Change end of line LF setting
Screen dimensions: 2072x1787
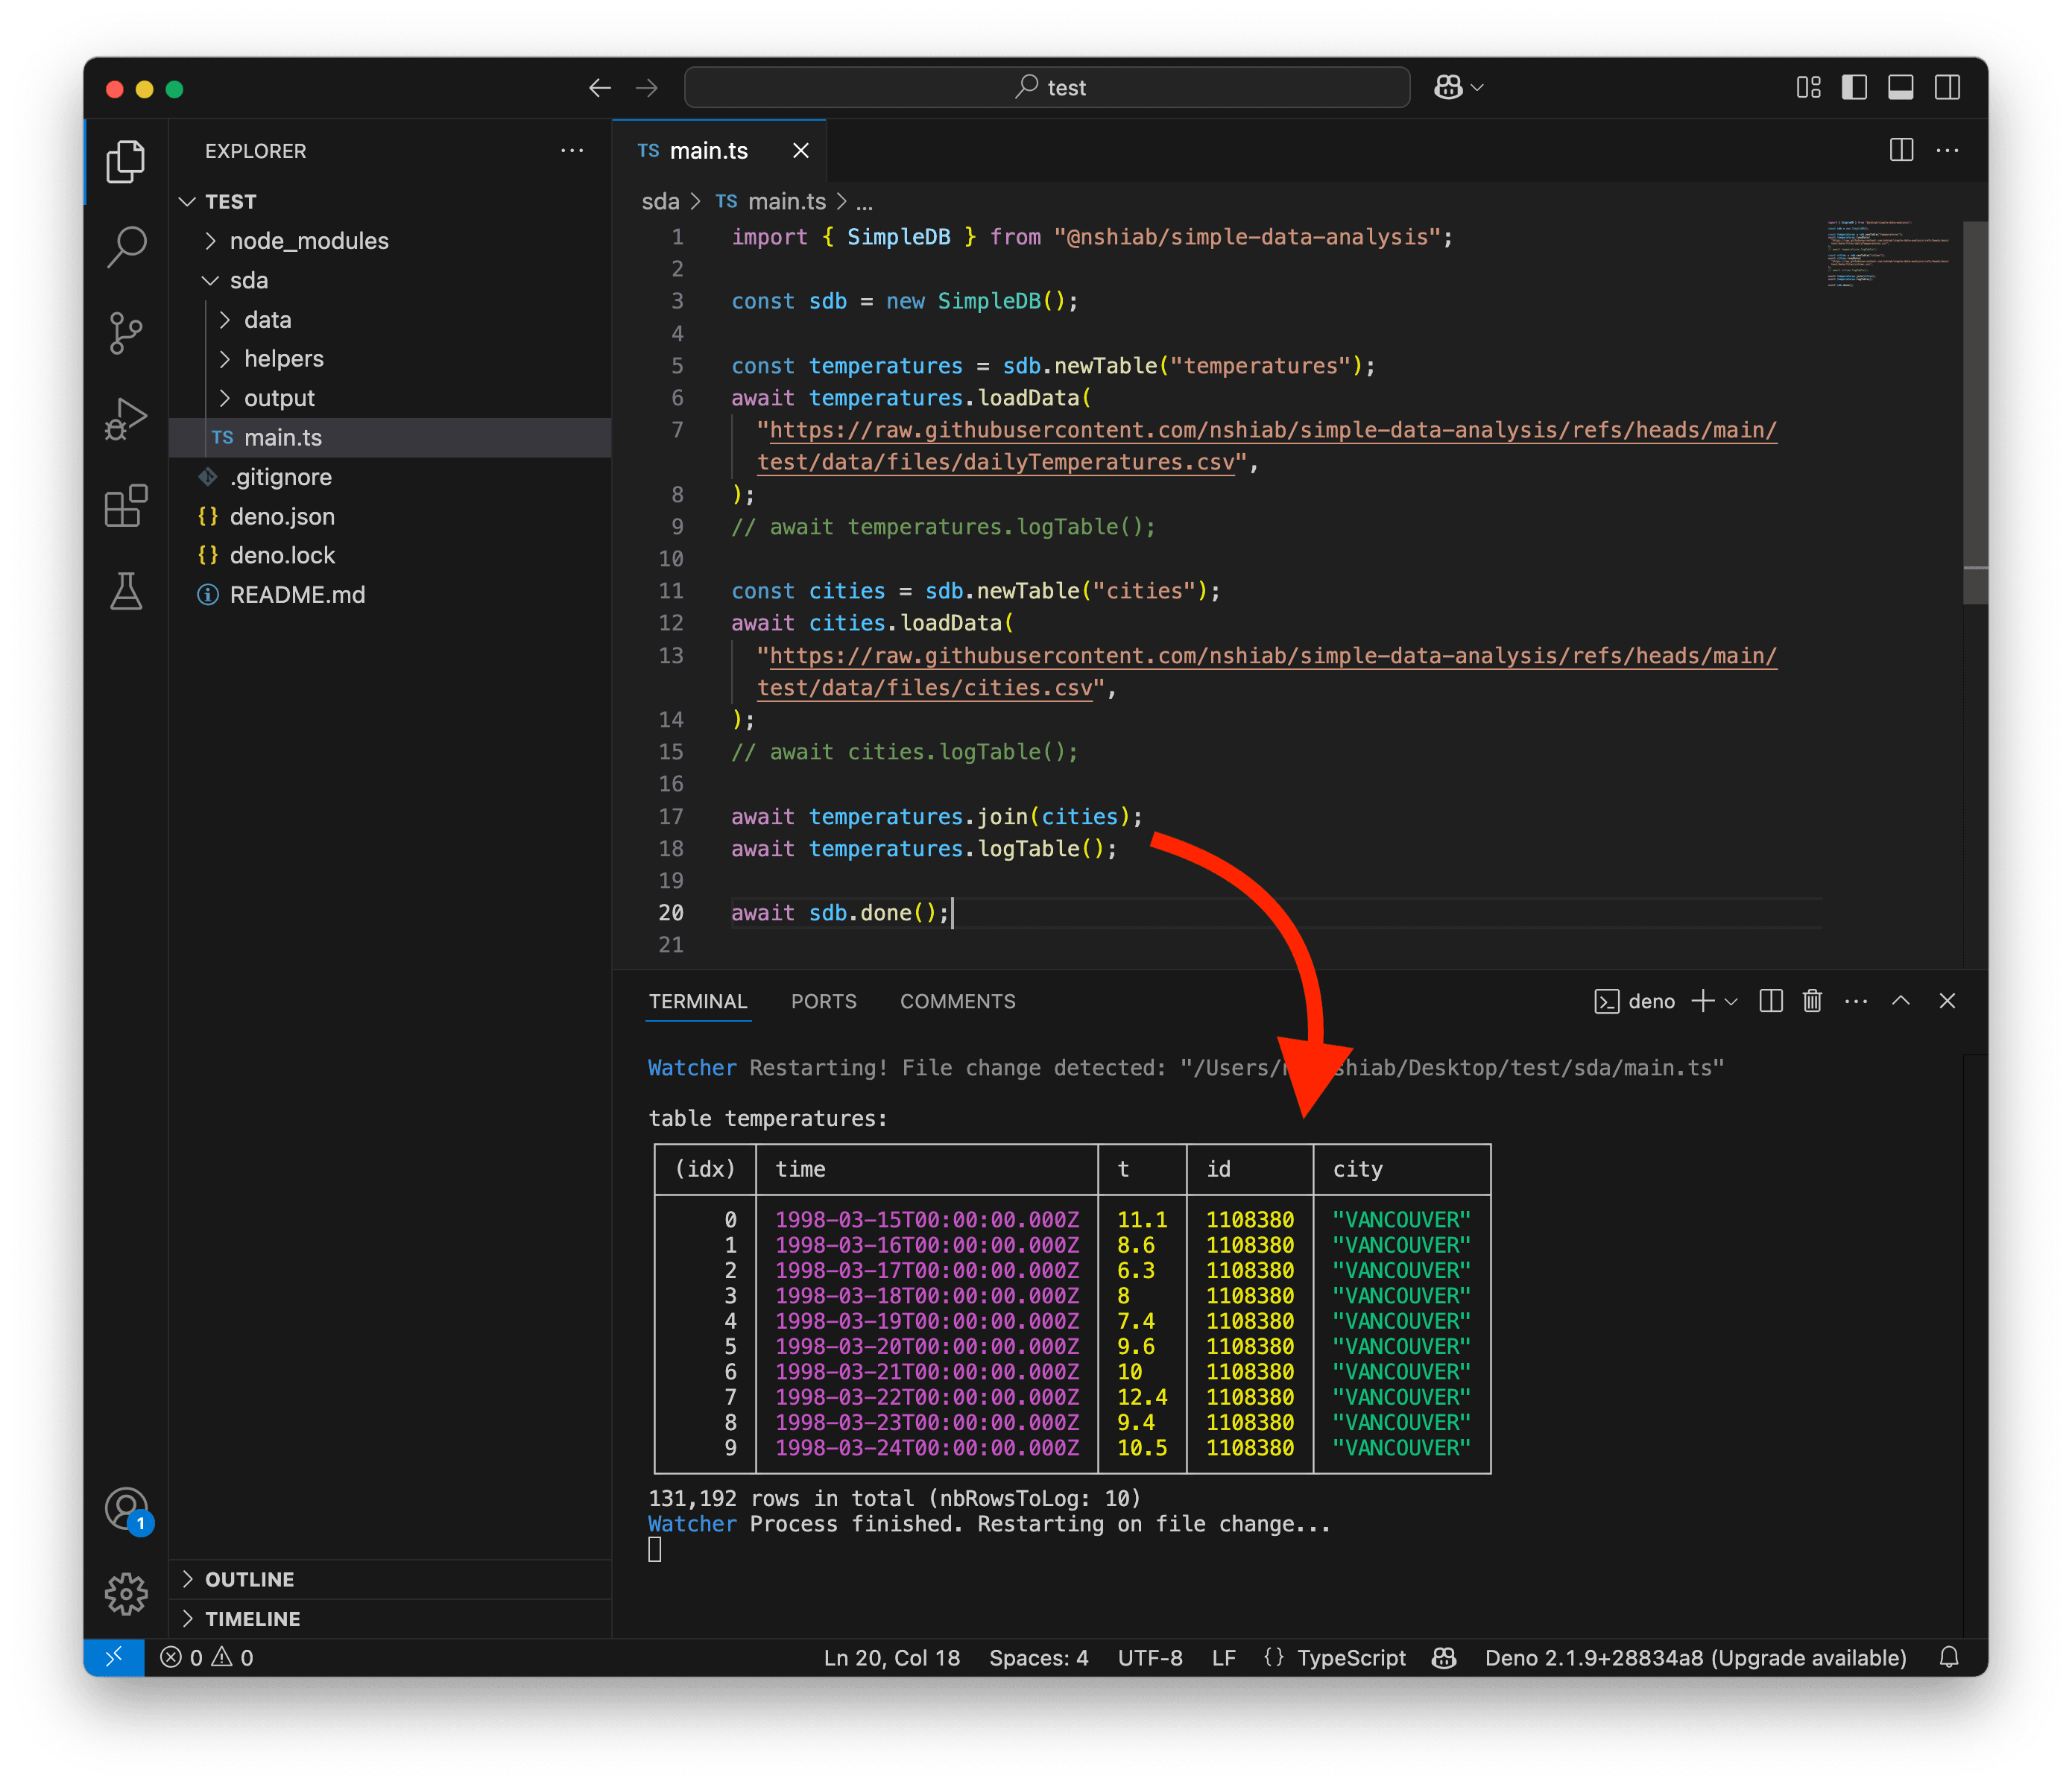tap(1223, 1657)
